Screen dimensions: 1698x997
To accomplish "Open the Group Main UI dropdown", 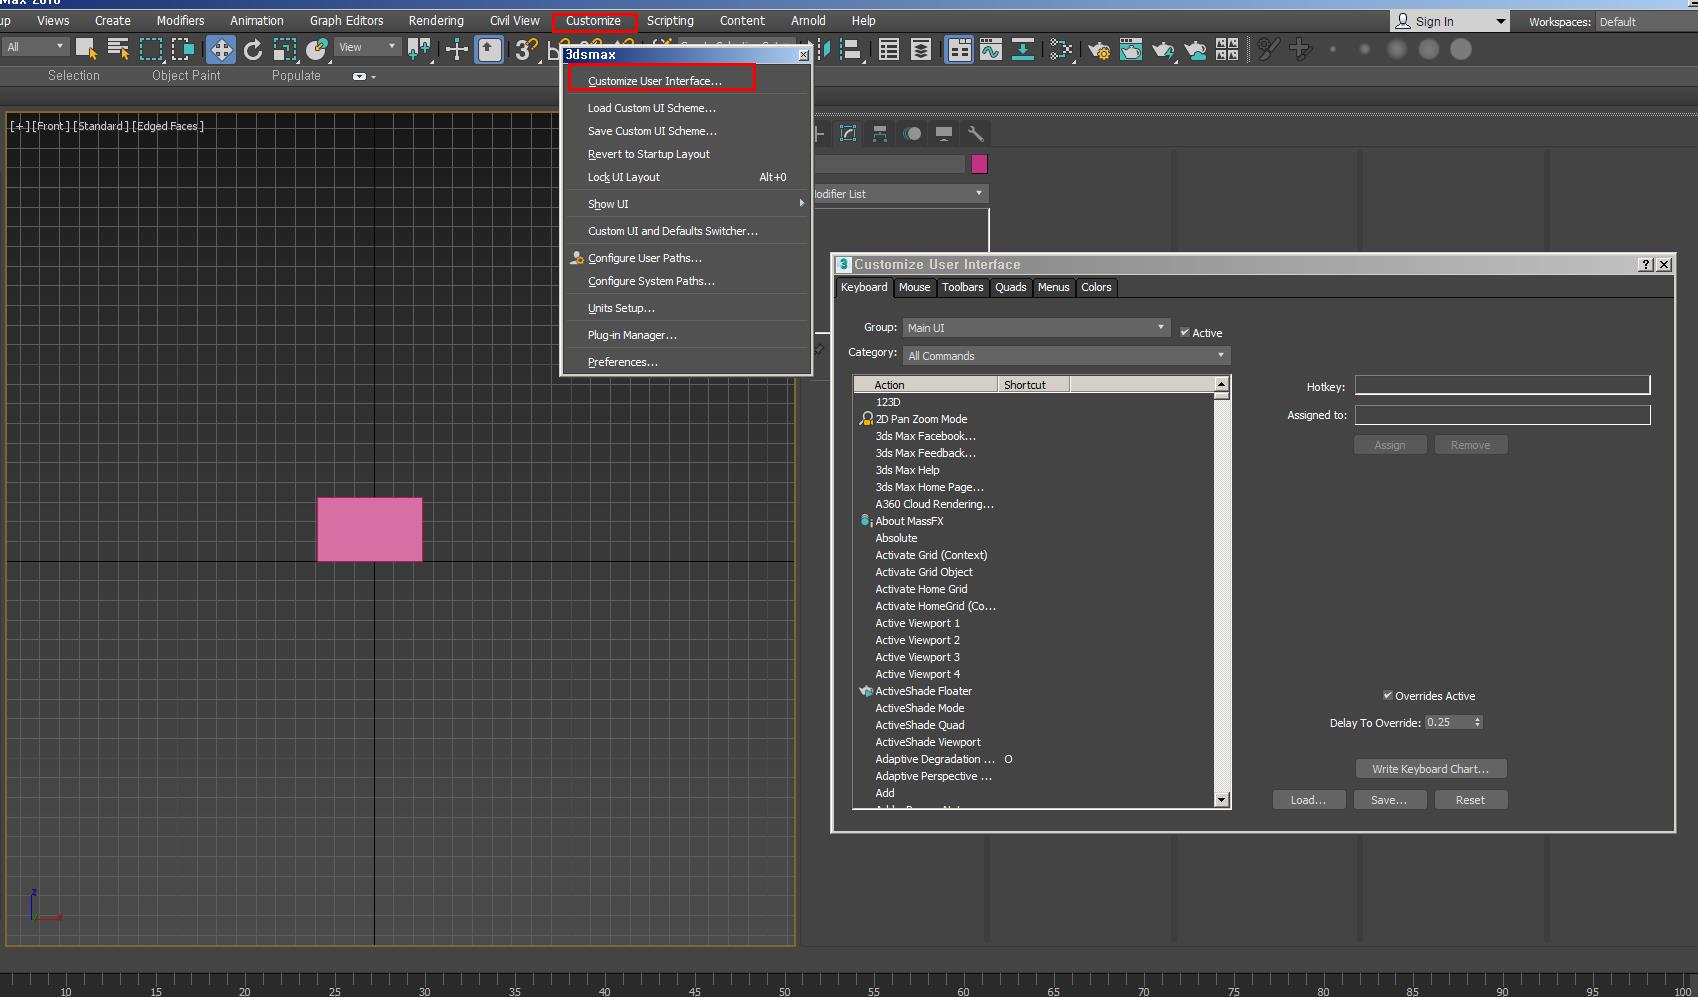I will [x=1036, y=328].
